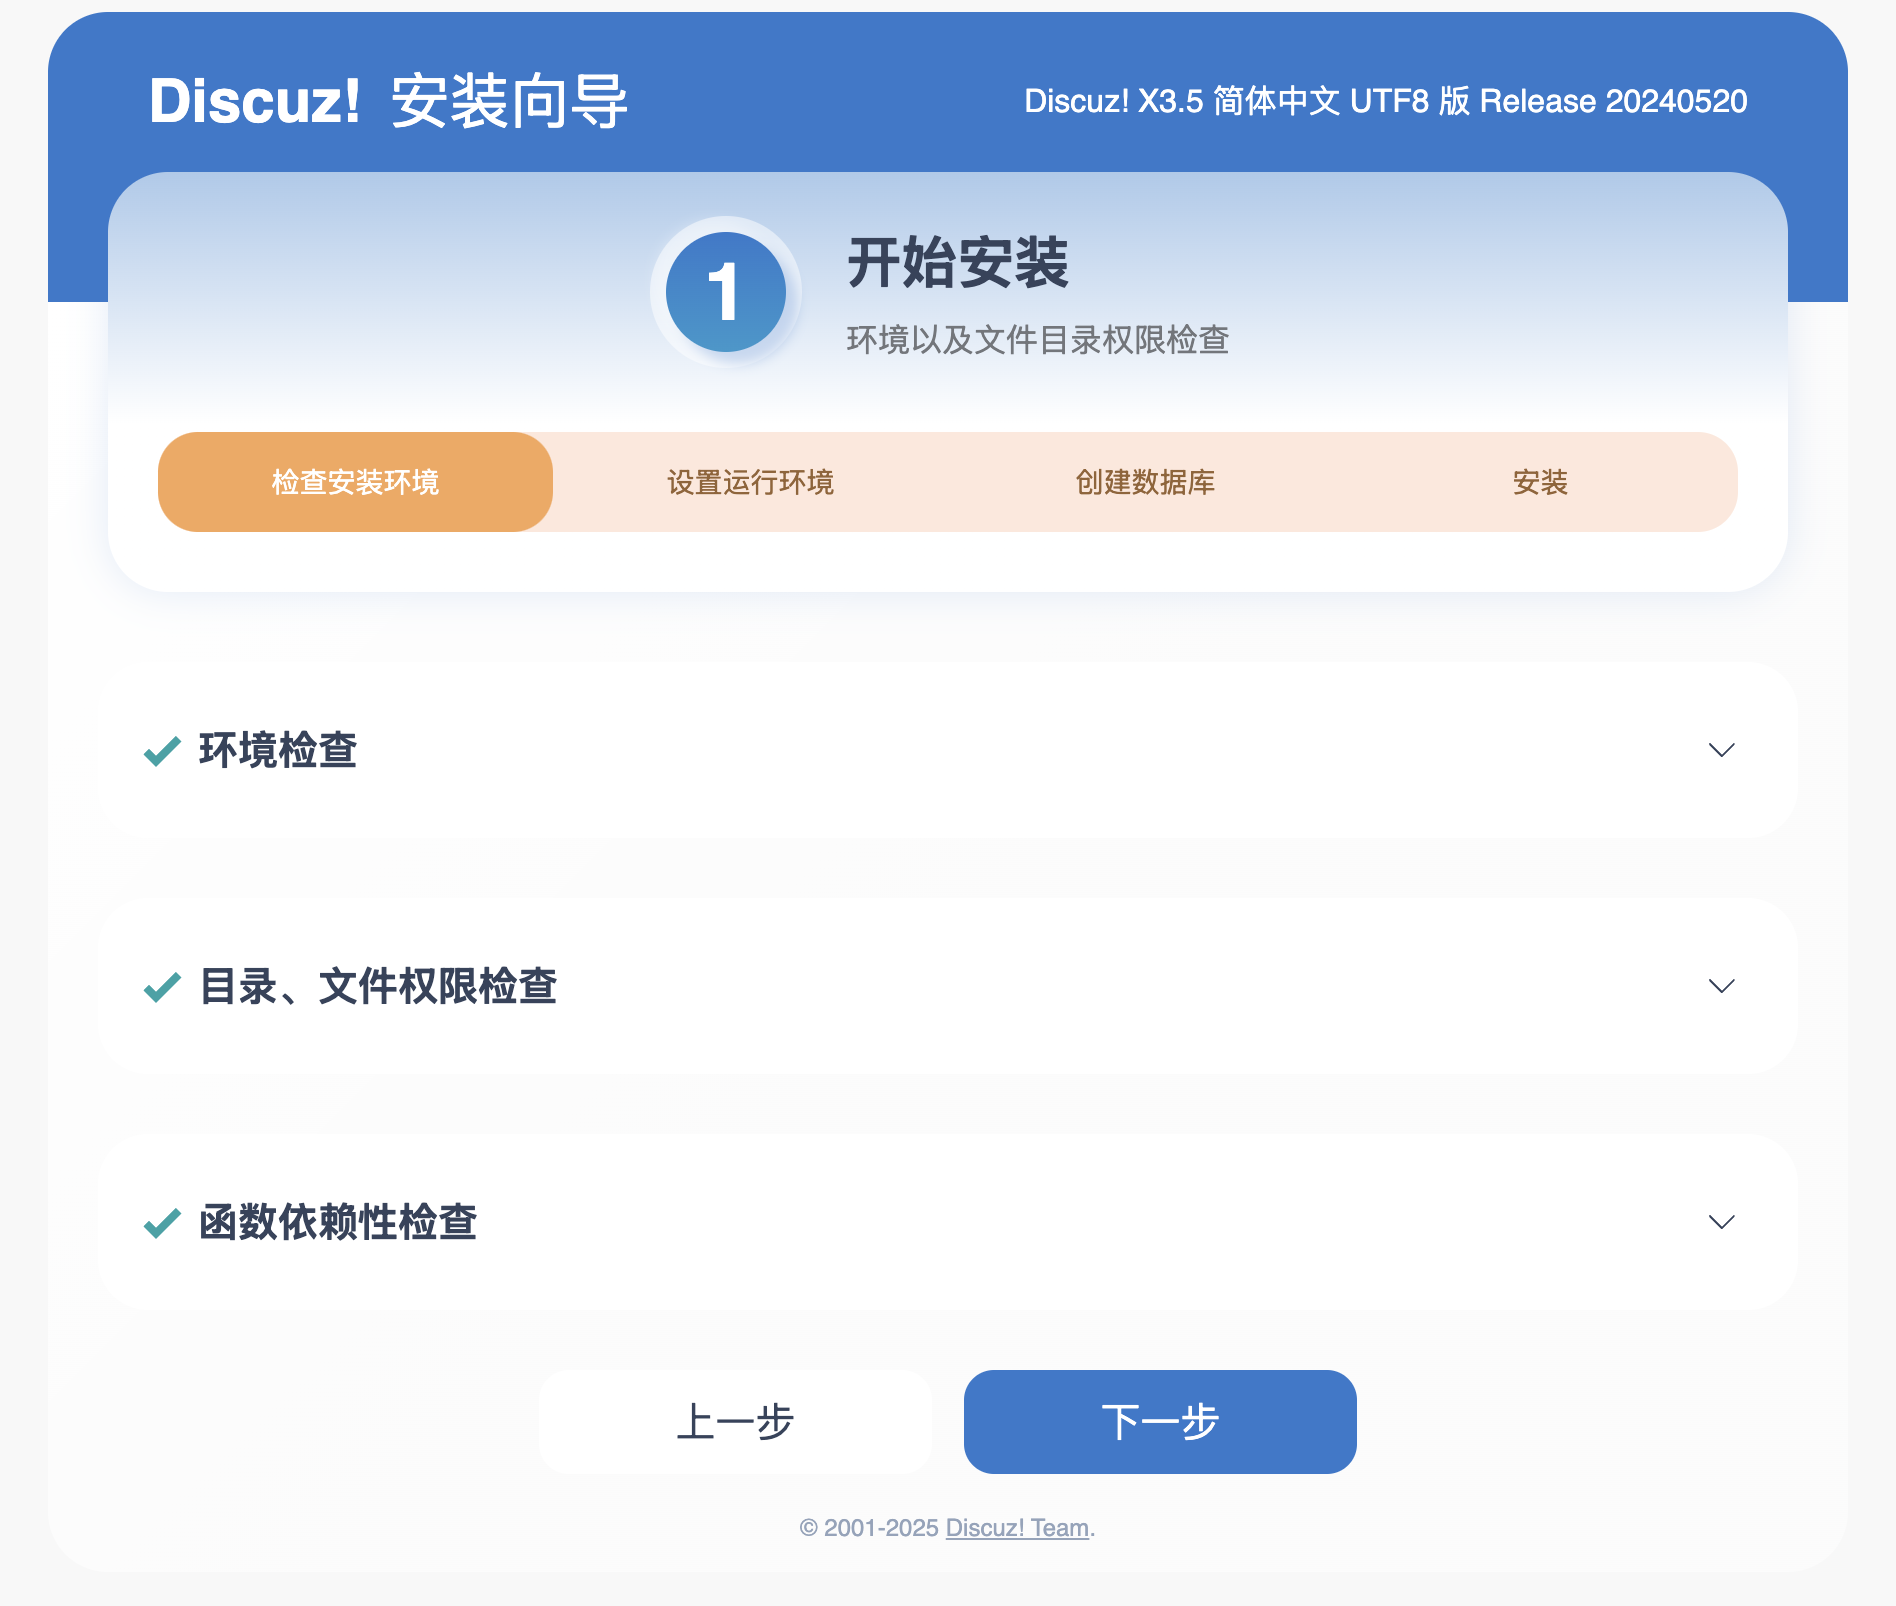1896x1606 pixels.
Task: Select the 安装 step in progress bar
Action: pos(1540,482)
